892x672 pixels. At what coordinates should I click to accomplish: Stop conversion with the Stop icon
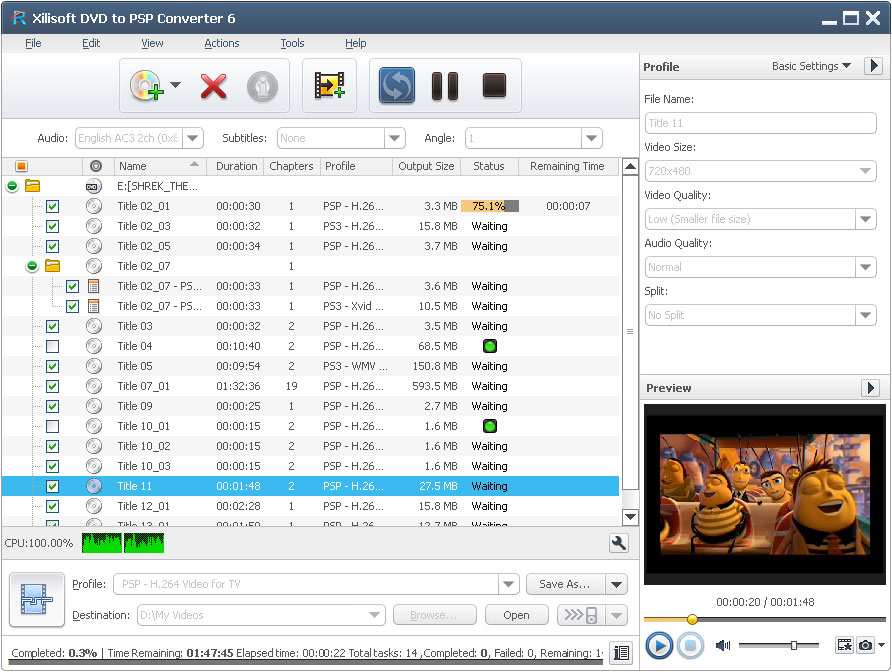[x=494, y=86]
